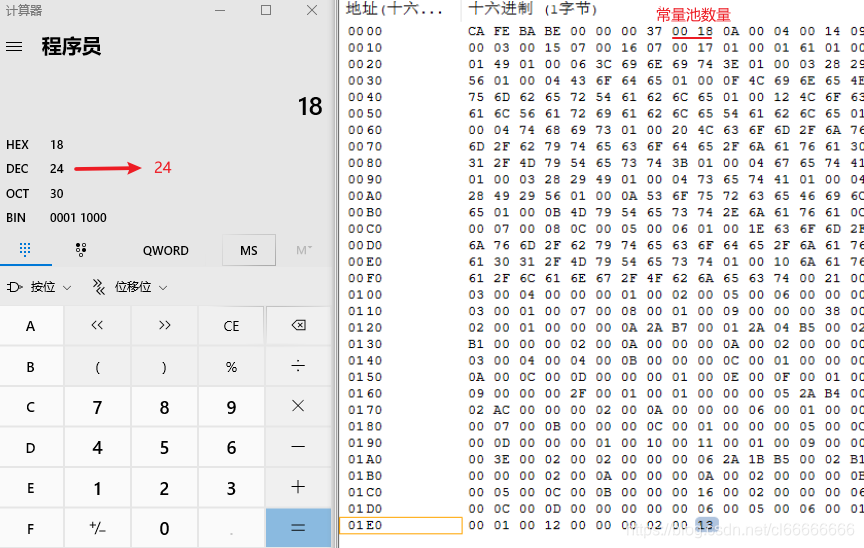Select the DEC number base row
The width and height of the screenshot is (864, 548).
tap(165, 169)
